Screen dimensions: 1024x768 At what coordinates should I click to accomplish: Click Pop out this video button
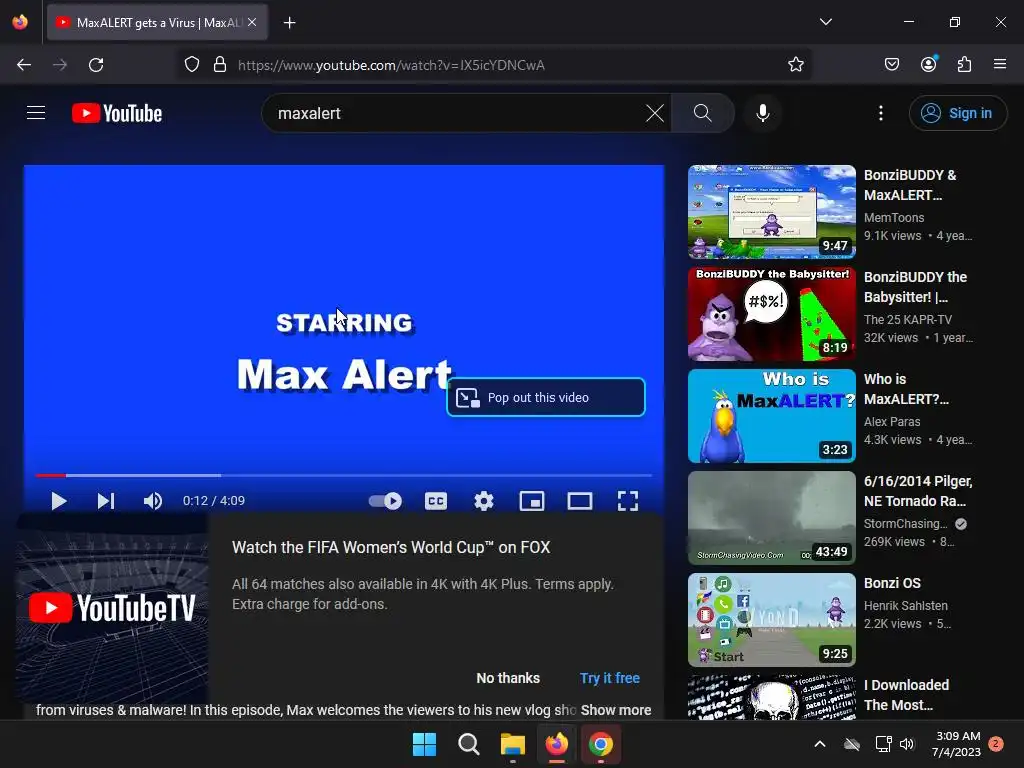[546, 397]
